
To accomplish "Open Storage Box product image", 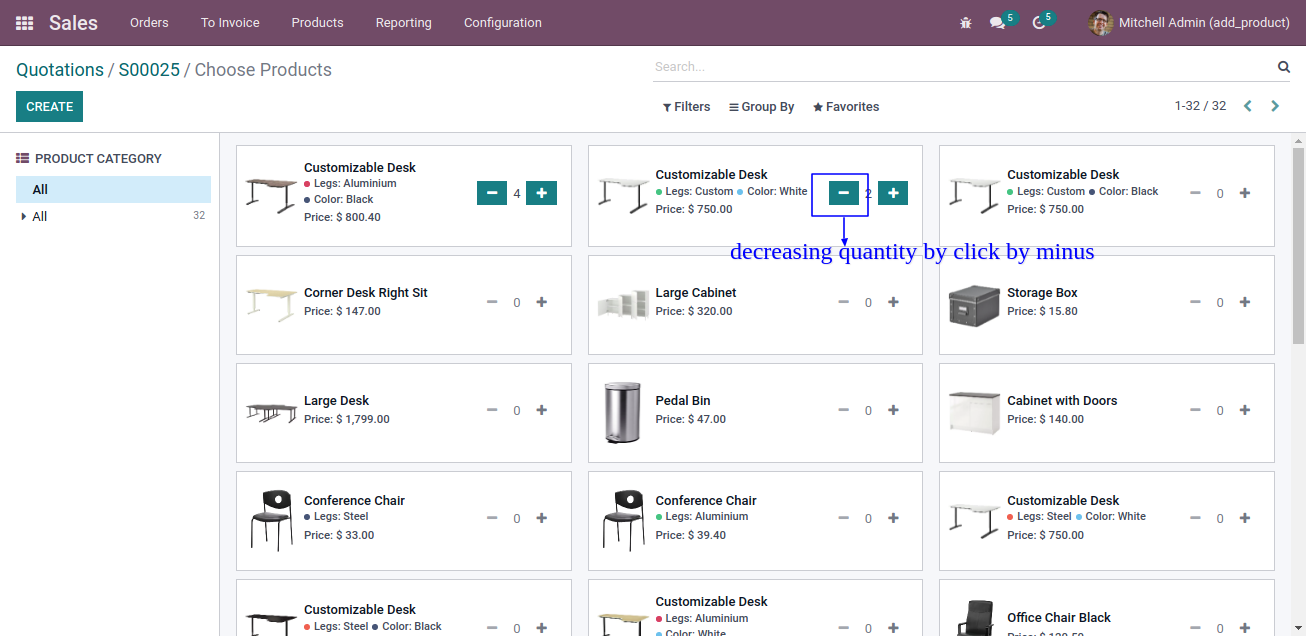I will point(974,305).
